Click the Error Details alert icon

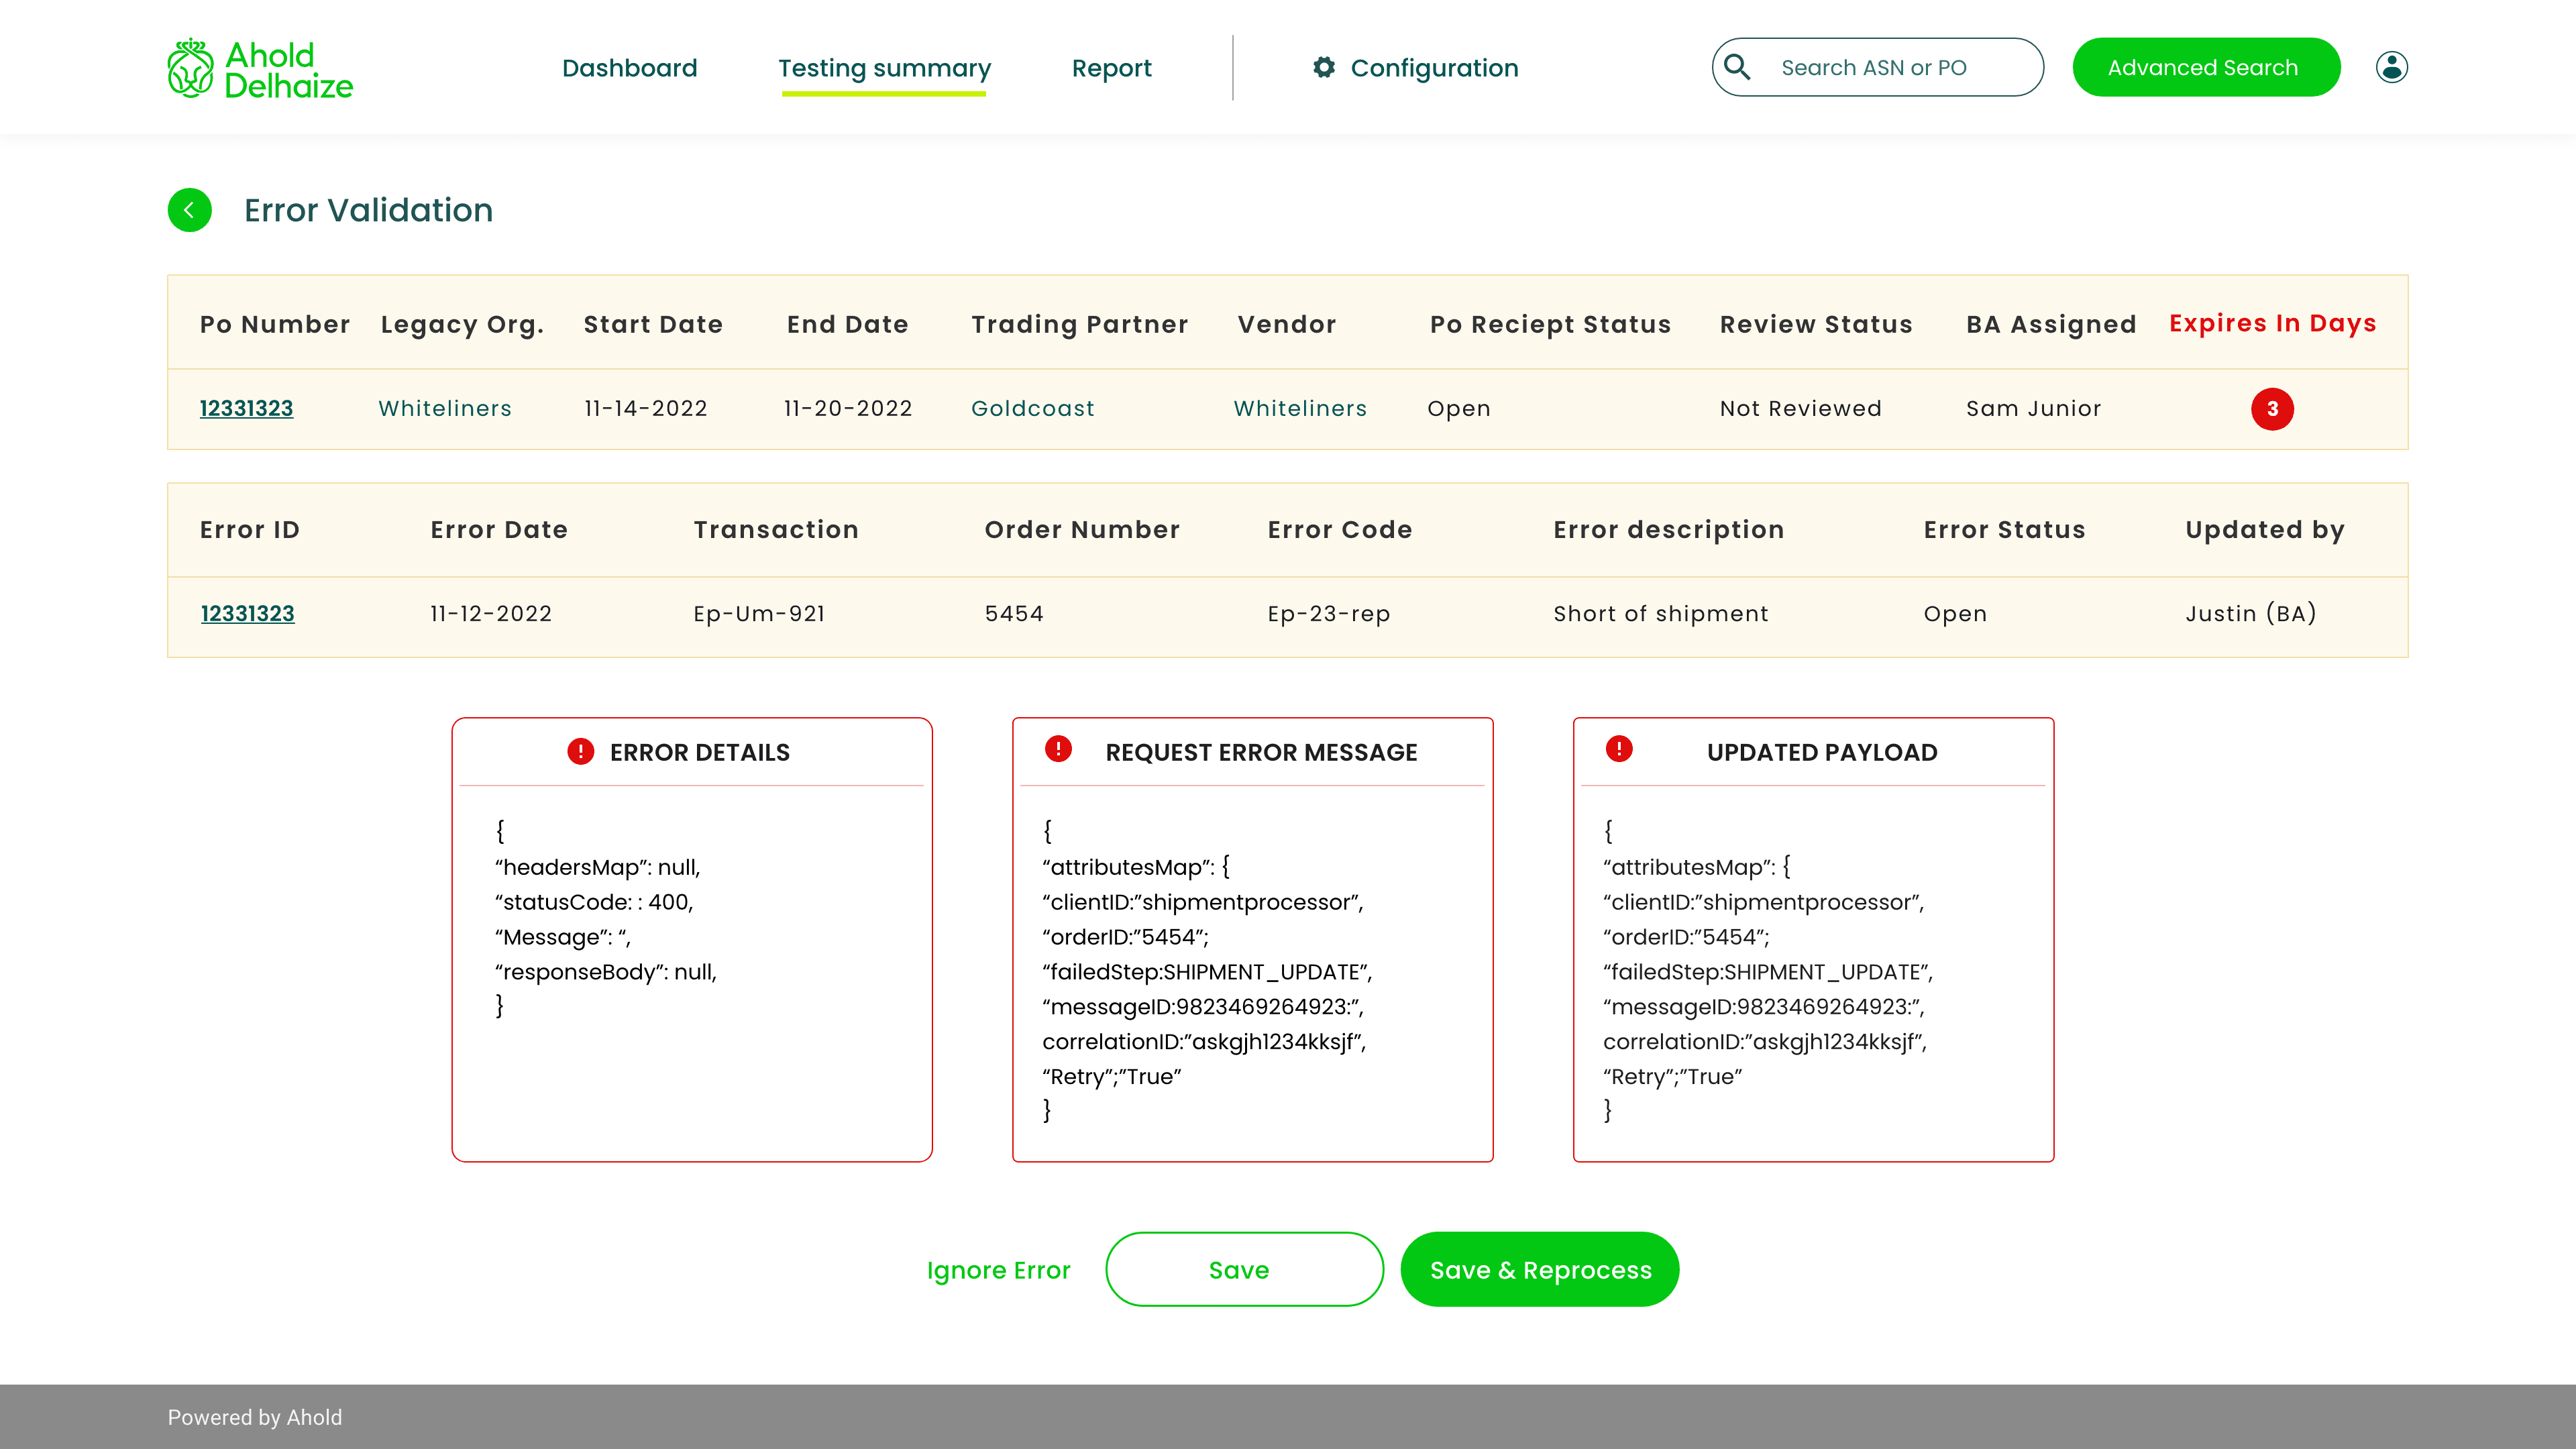click(x=580, y=751)
